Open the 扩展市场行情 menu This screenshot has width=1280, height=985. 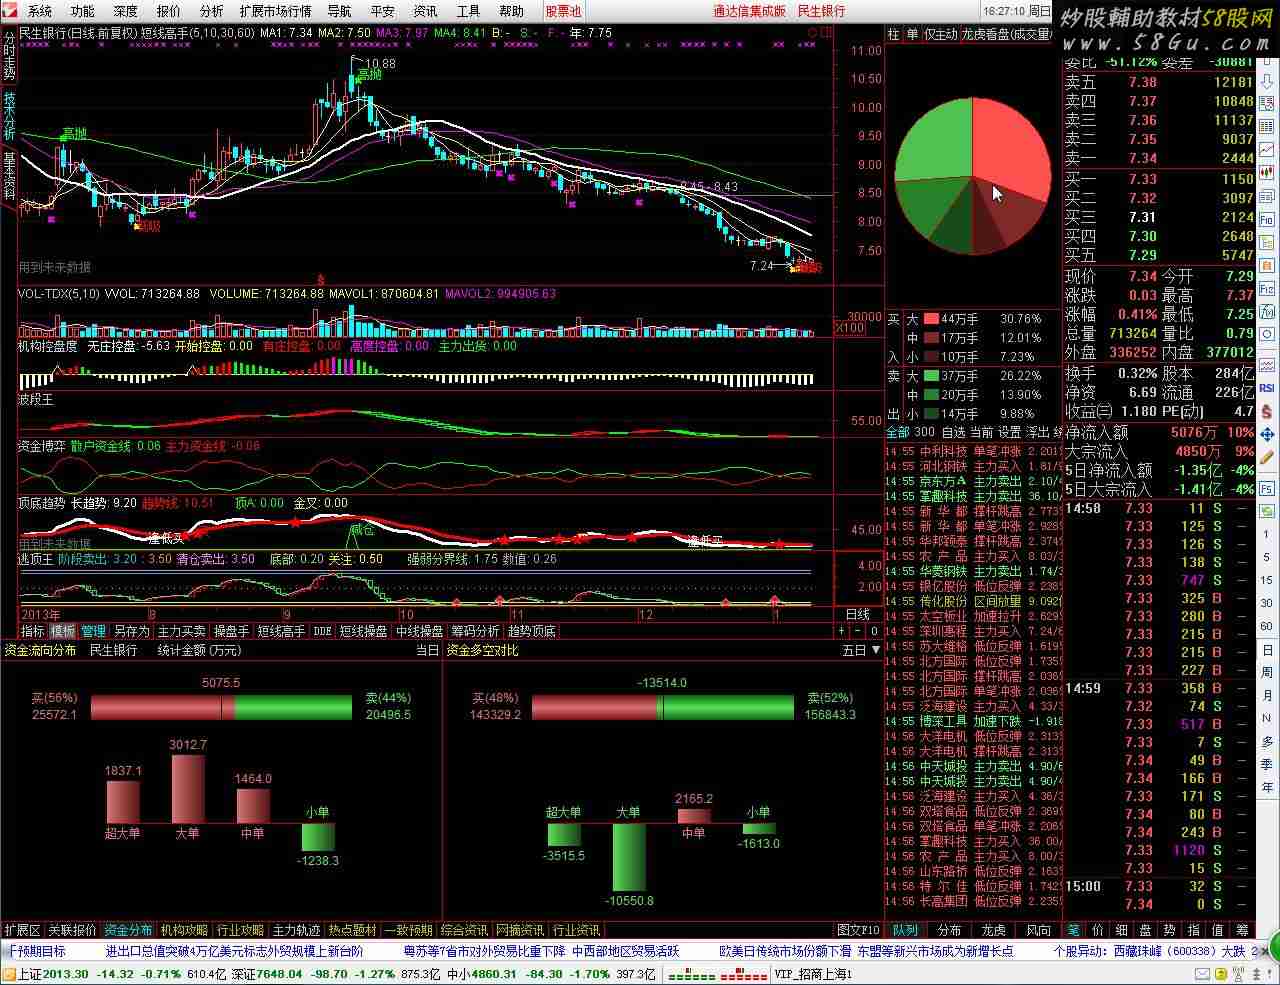click(x=275, y=11)
